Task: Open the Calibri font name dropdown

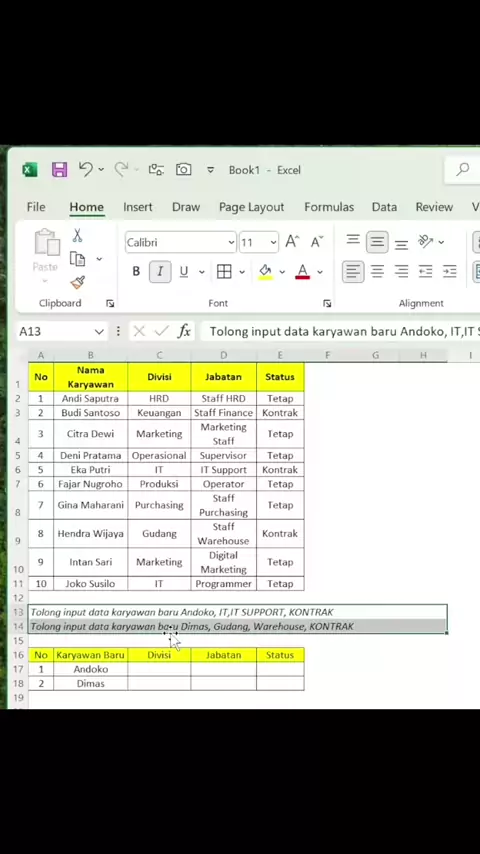Action: click(x=232, y=242)
